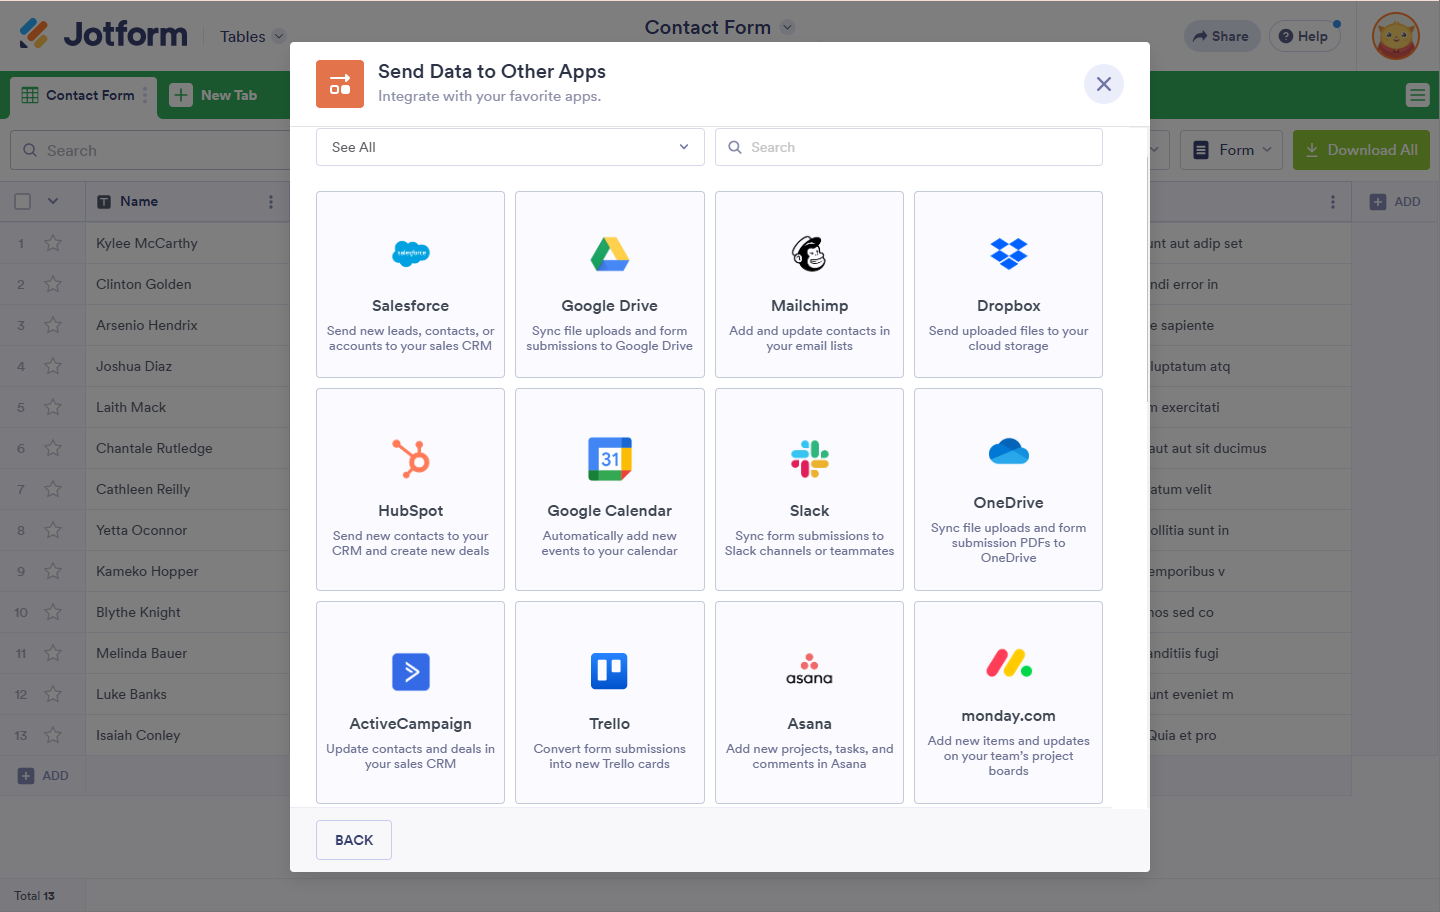The image size is (1440, 912).
Task: Click the Google Calendar card title
Action: click(610, 511)
